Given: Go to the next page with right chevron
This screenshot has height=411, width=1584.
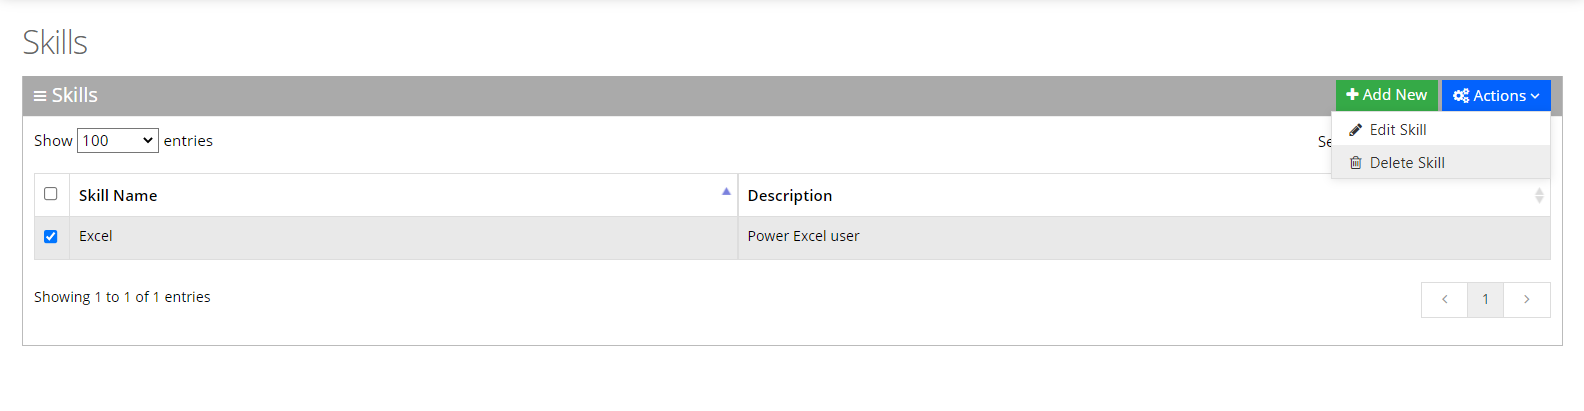Looking at the screenshot, I should point(1526,299).
